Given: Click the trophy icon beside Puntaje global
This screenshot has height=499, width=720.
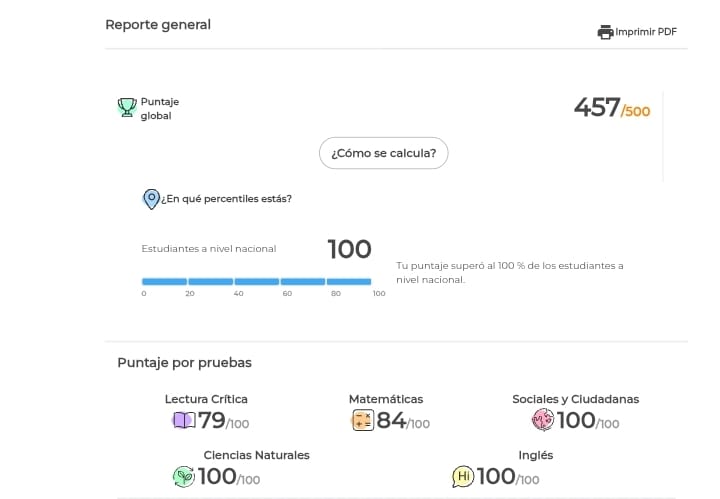Looking at the screenshot, I should (127, 107).
